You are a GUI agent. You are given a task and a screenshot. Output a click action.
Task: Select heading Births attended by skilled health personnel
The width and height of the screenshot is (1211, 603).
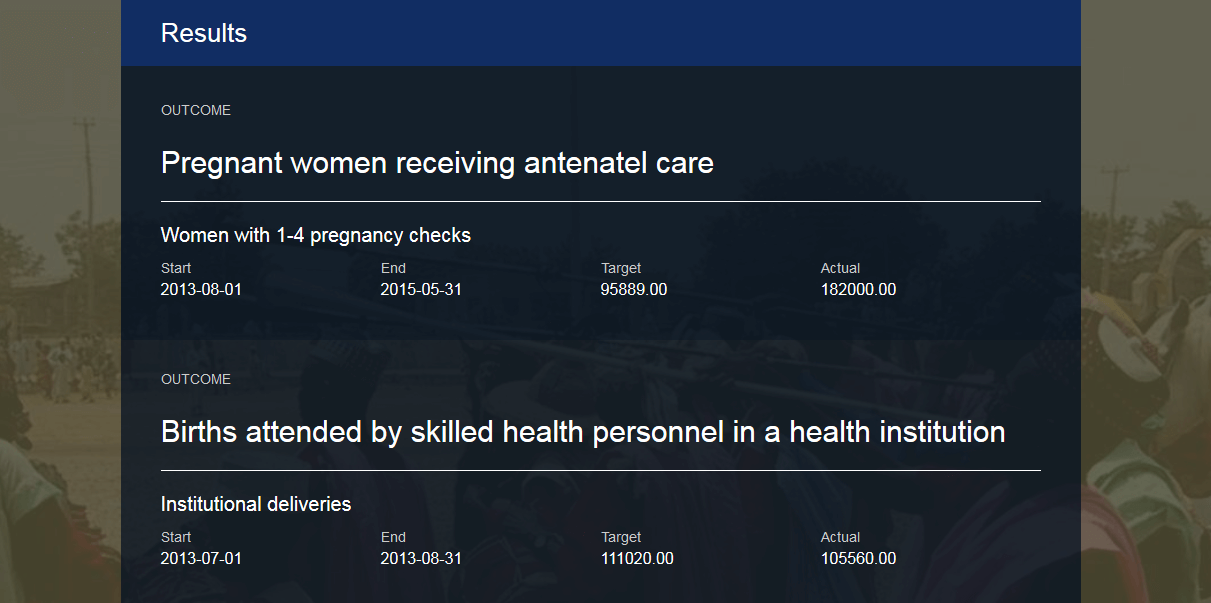pos(583,432)
